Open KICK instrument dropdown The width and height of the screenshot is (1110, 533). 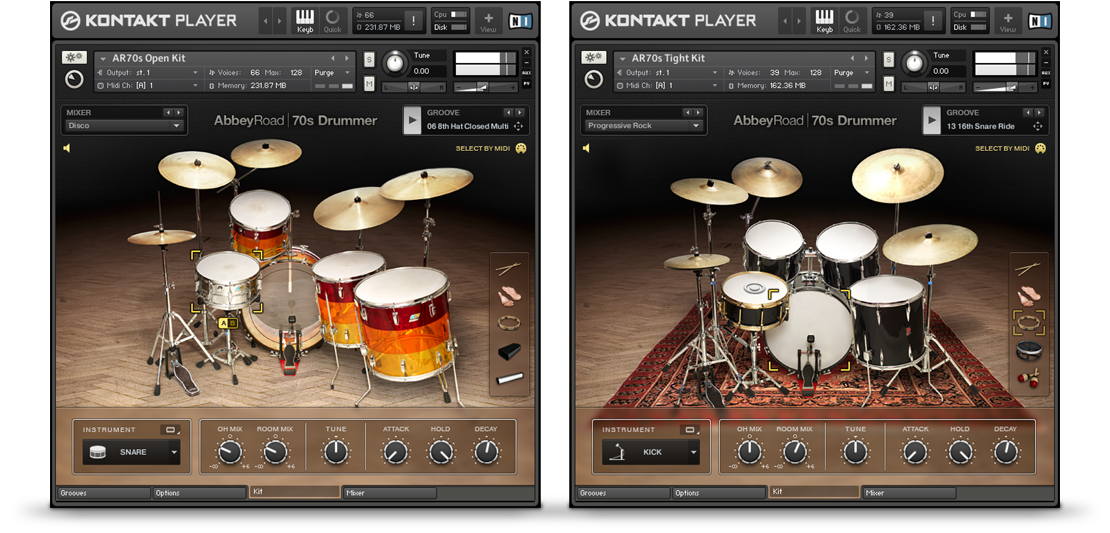[651, 452]
